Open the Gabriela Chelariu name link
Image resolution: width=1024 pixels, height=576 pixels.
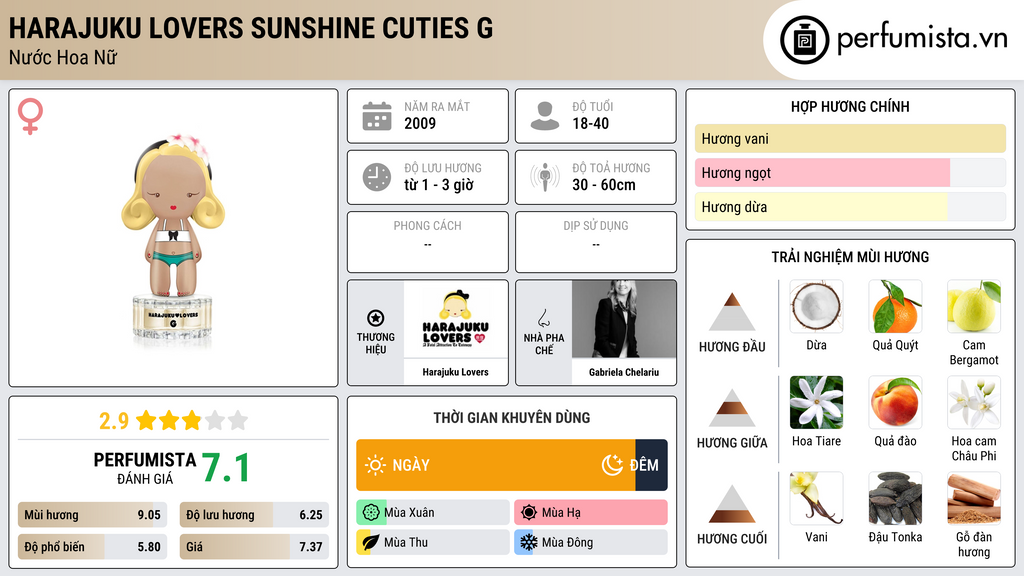pos(624,372)
